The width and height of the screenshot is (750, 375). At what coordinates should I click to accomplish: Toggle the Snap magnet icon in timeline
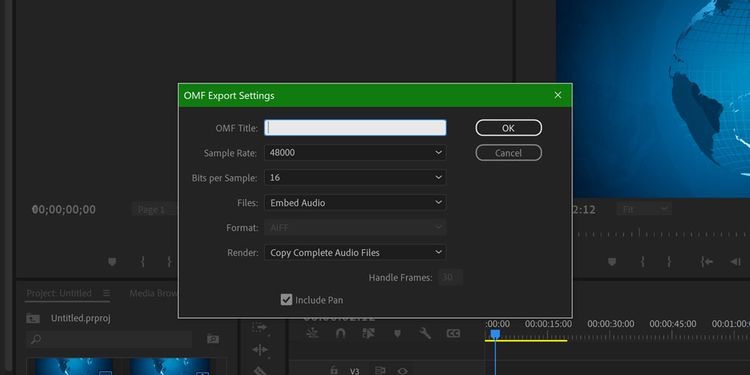click(x=340, y=333)
